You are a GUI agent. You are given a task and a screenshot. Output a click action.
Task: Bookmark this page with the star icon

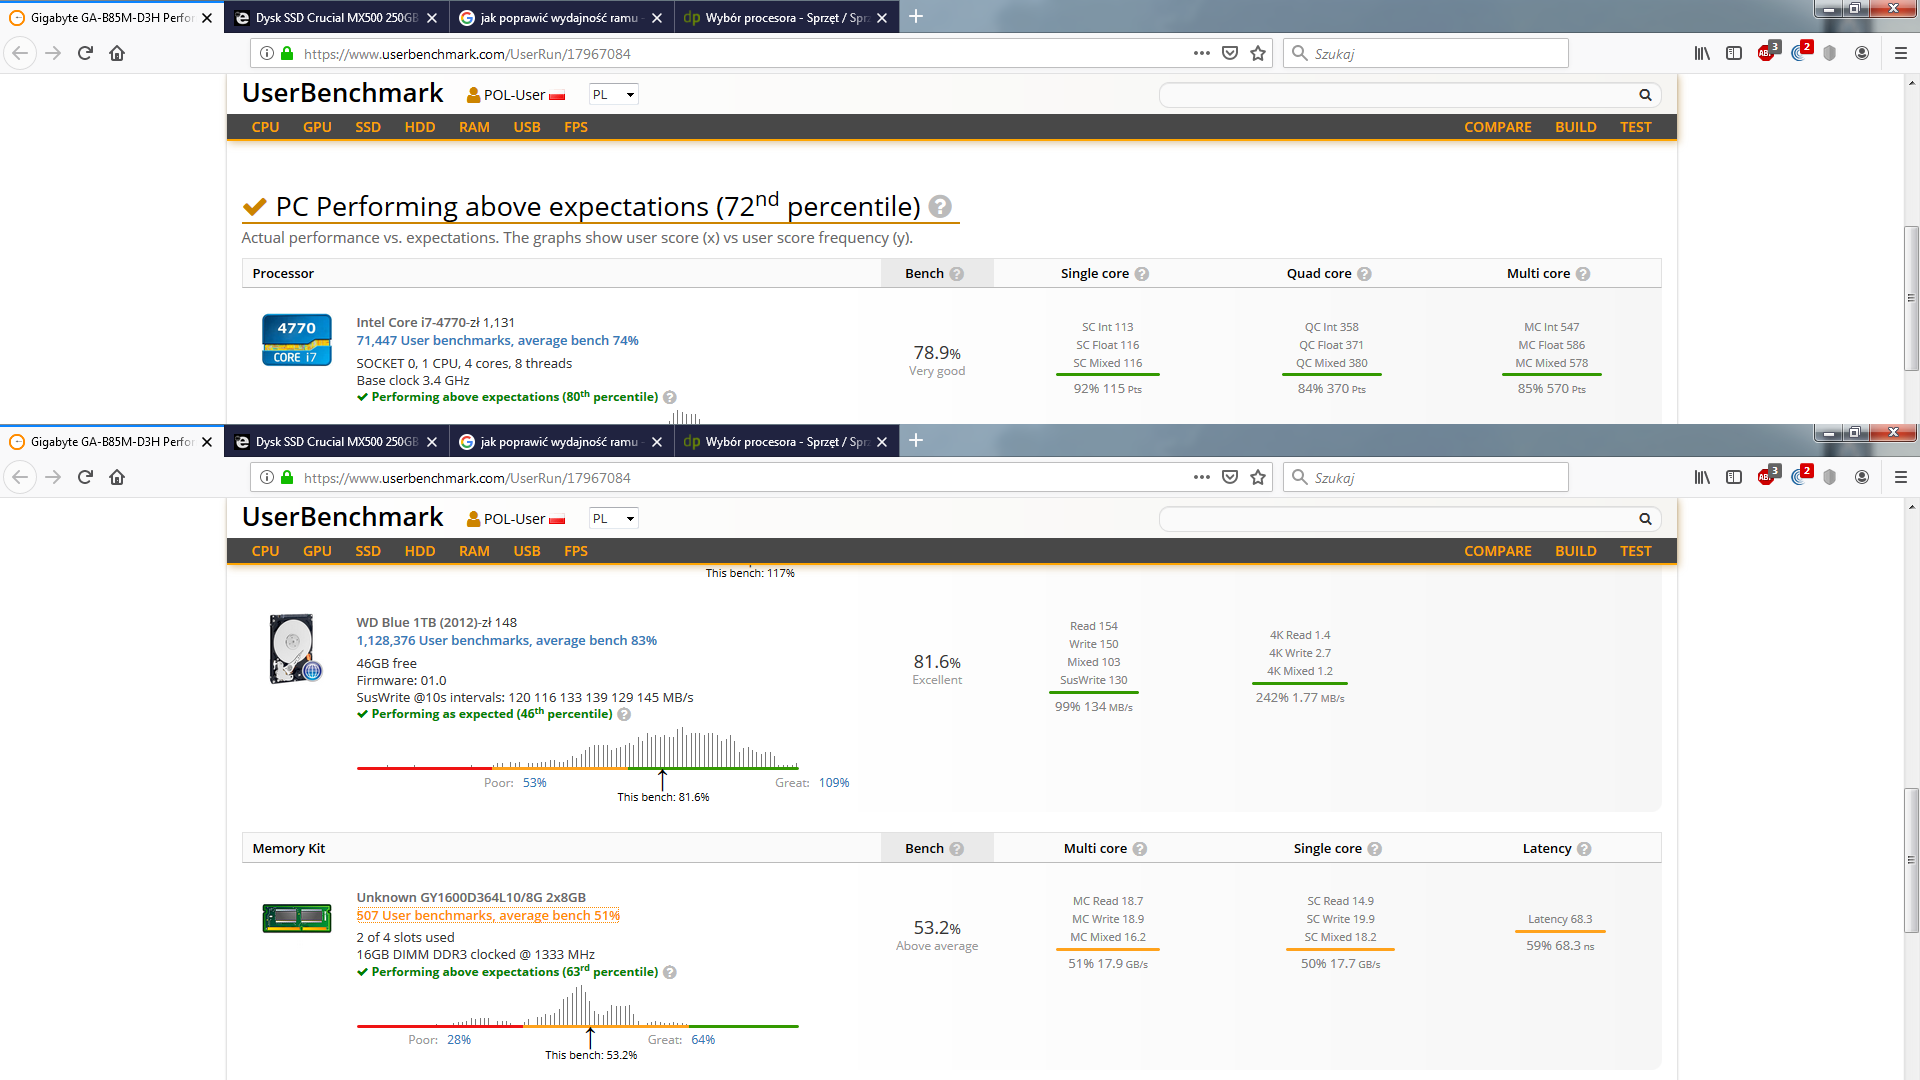(x=1258, y=53)
